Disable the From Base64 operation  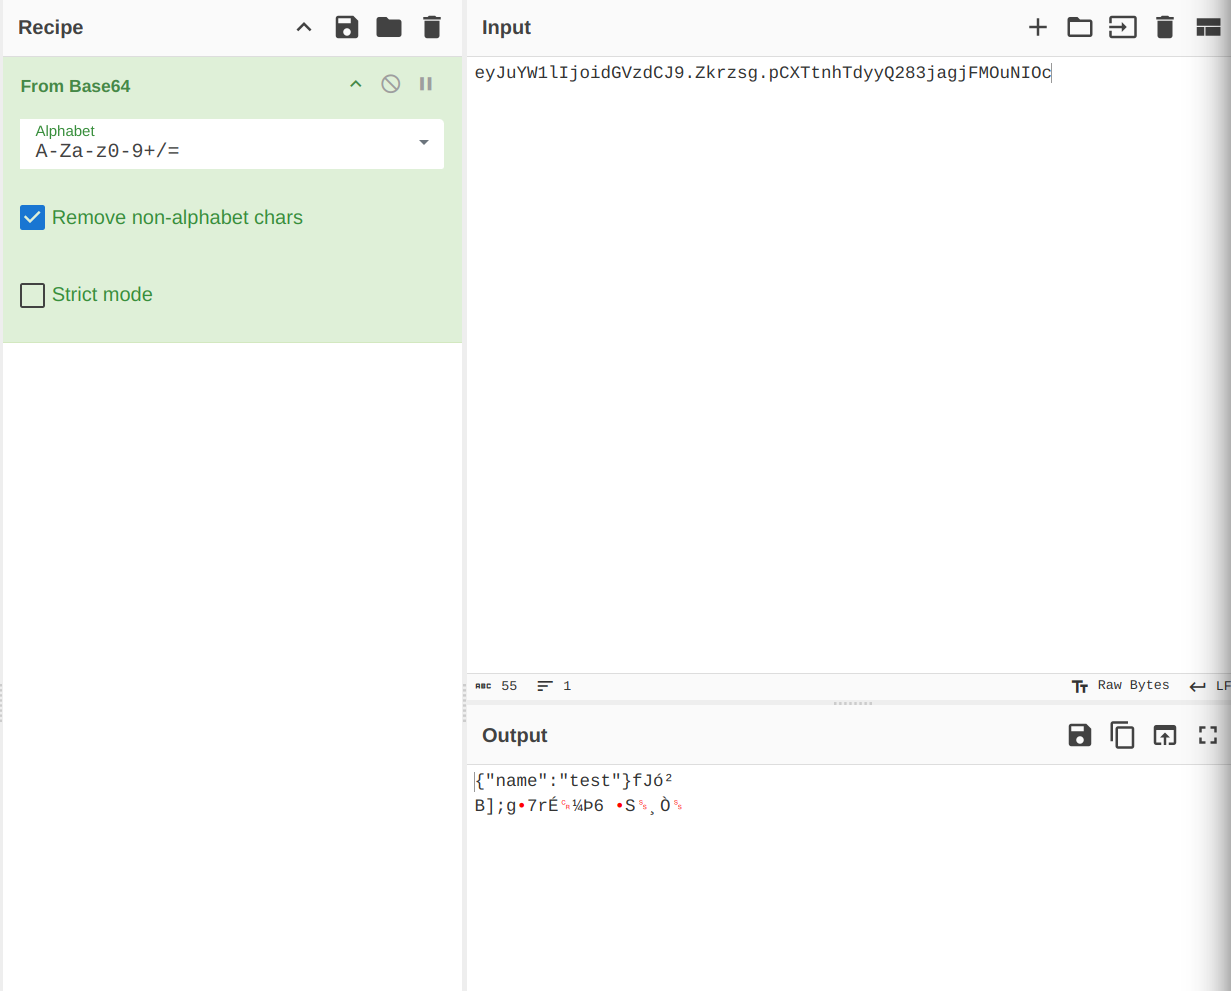coord(391,84)
